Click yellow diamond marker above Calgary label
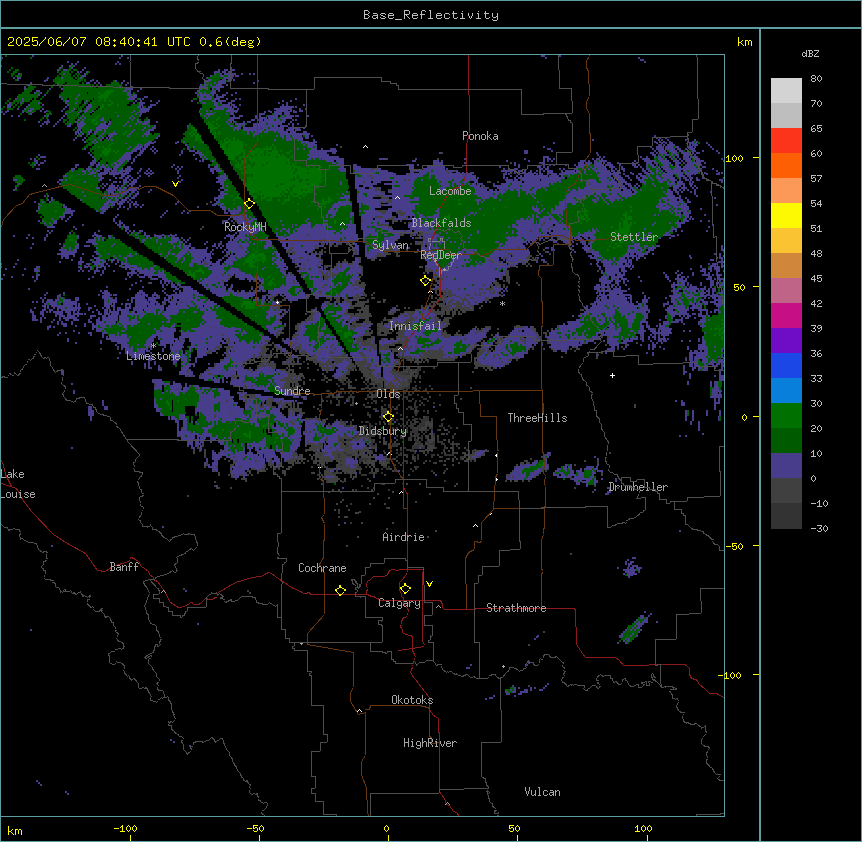The width and height of the screenshot is (862, 842). pyautogui.click(x=405, y=589)
